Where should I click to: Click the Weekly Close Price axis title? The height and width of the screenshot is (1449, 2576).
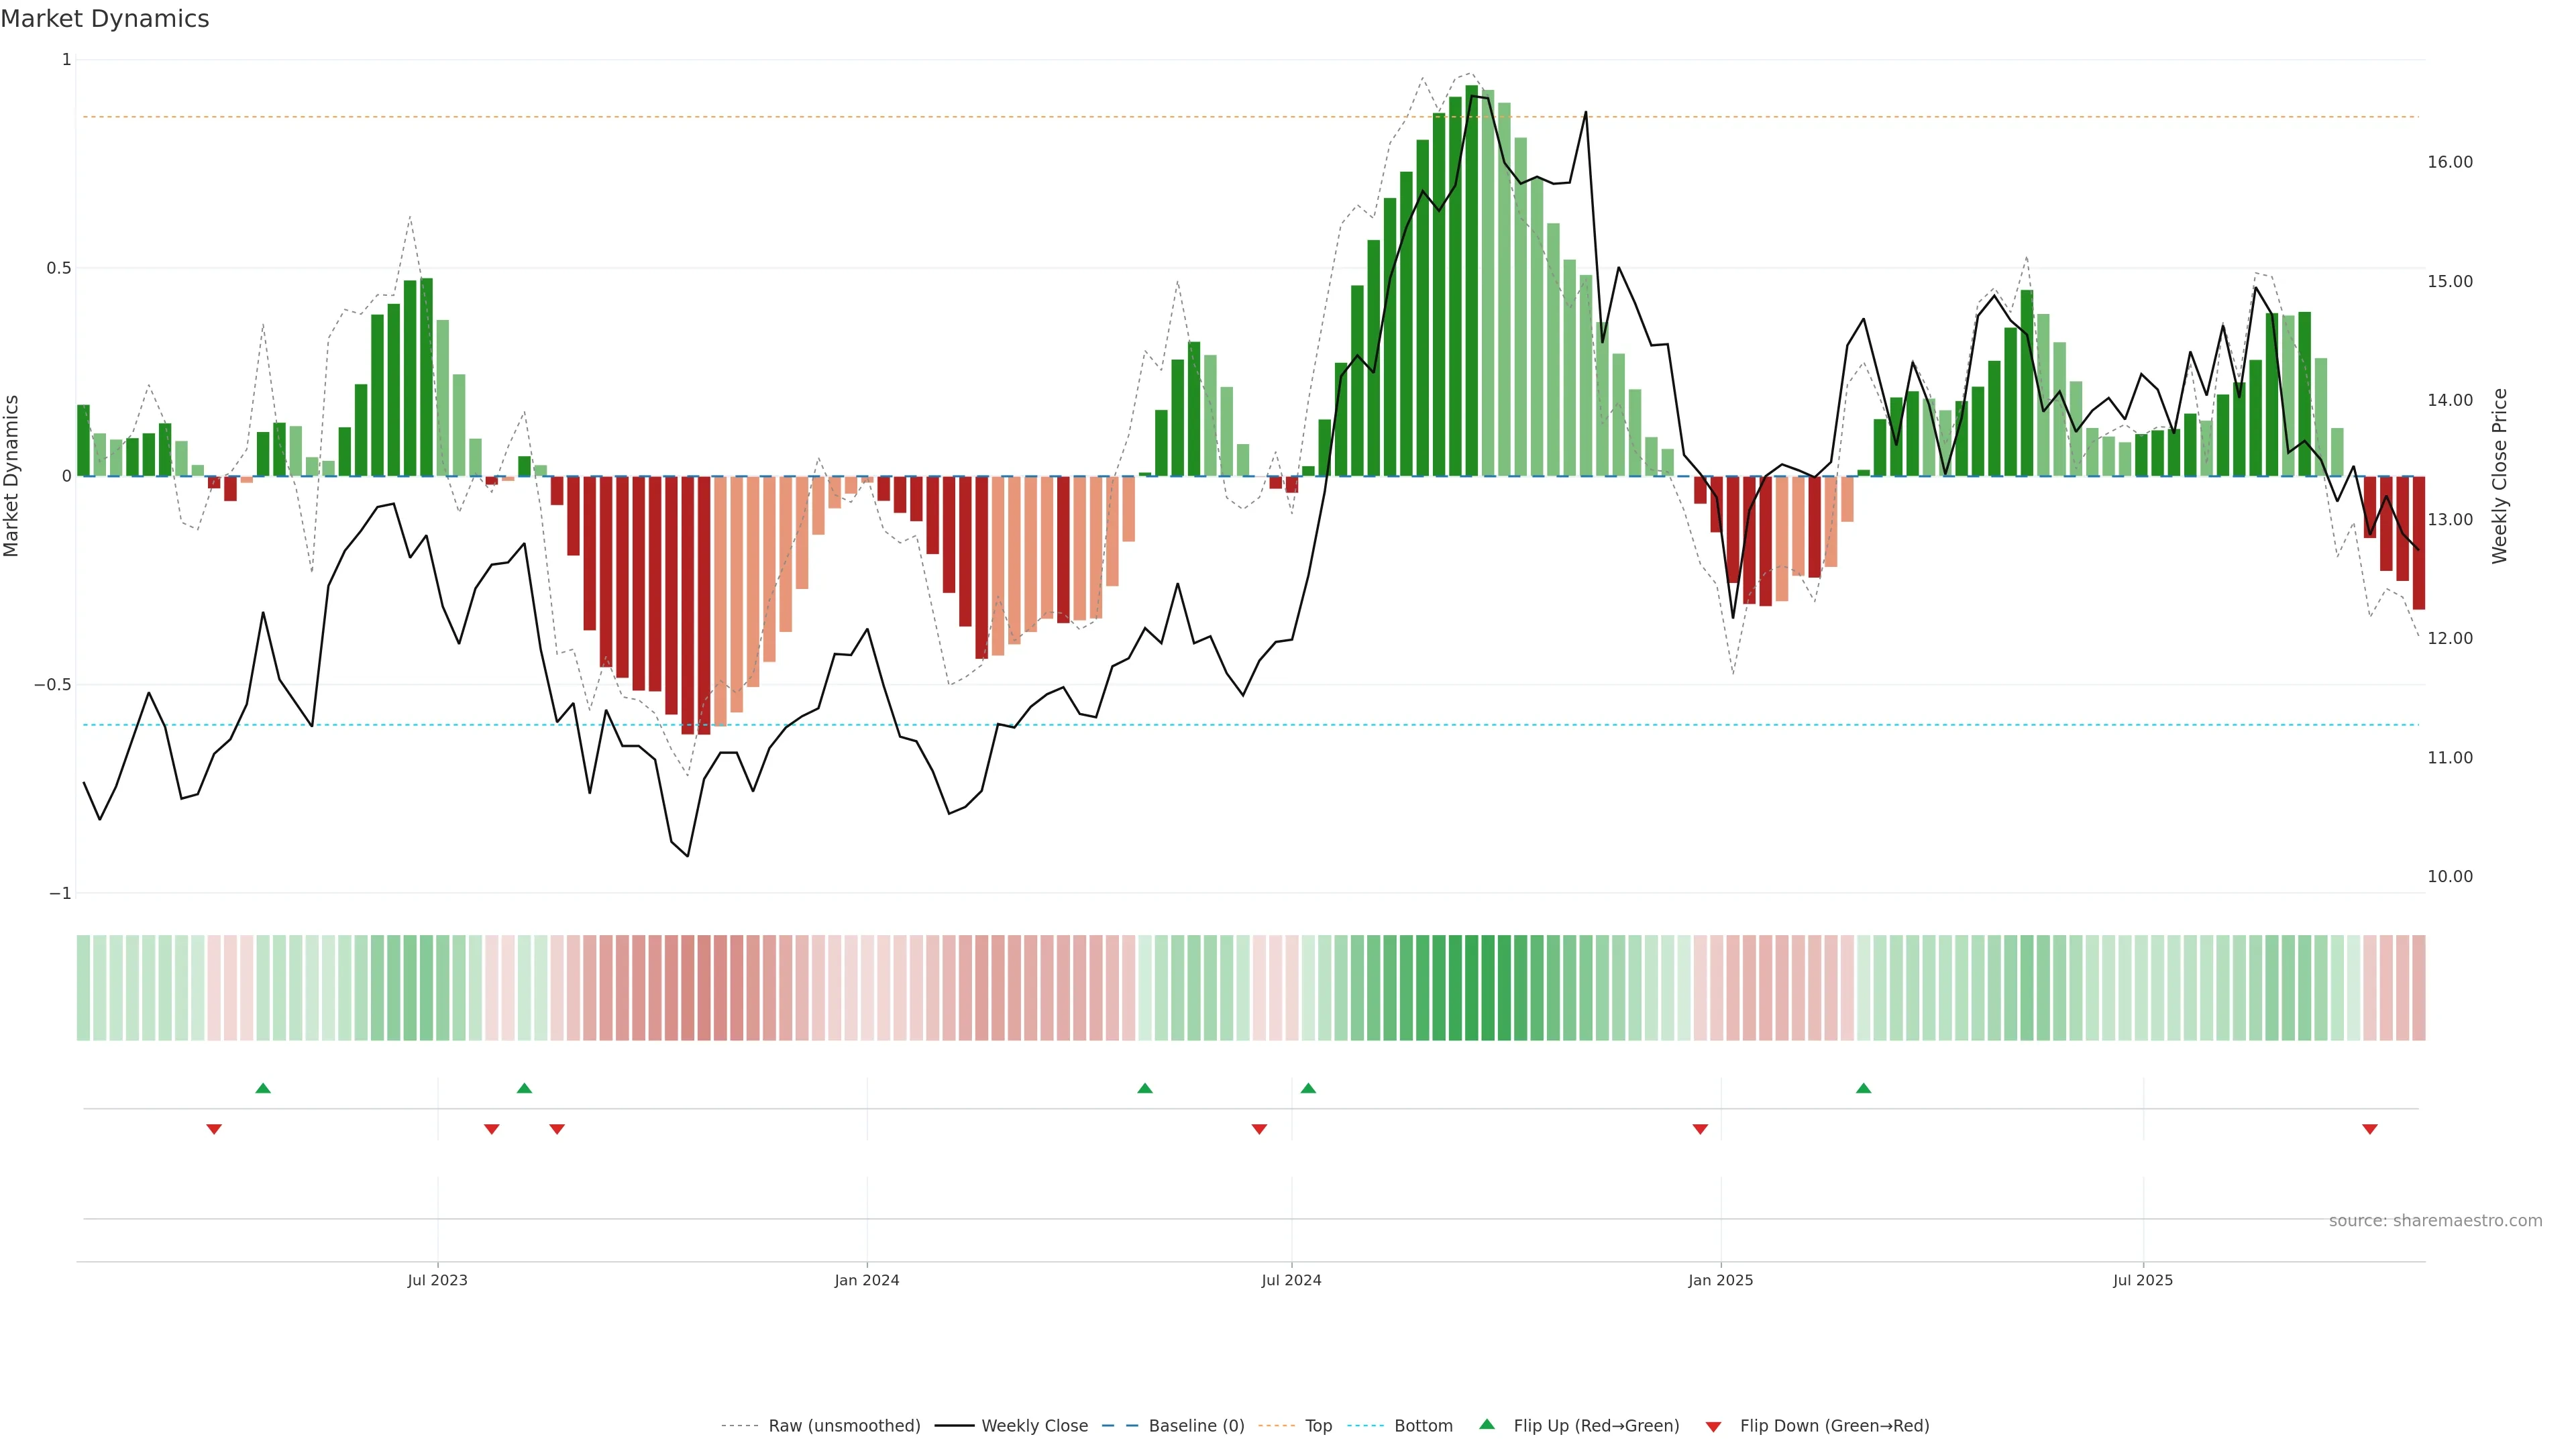[2499, 476]
